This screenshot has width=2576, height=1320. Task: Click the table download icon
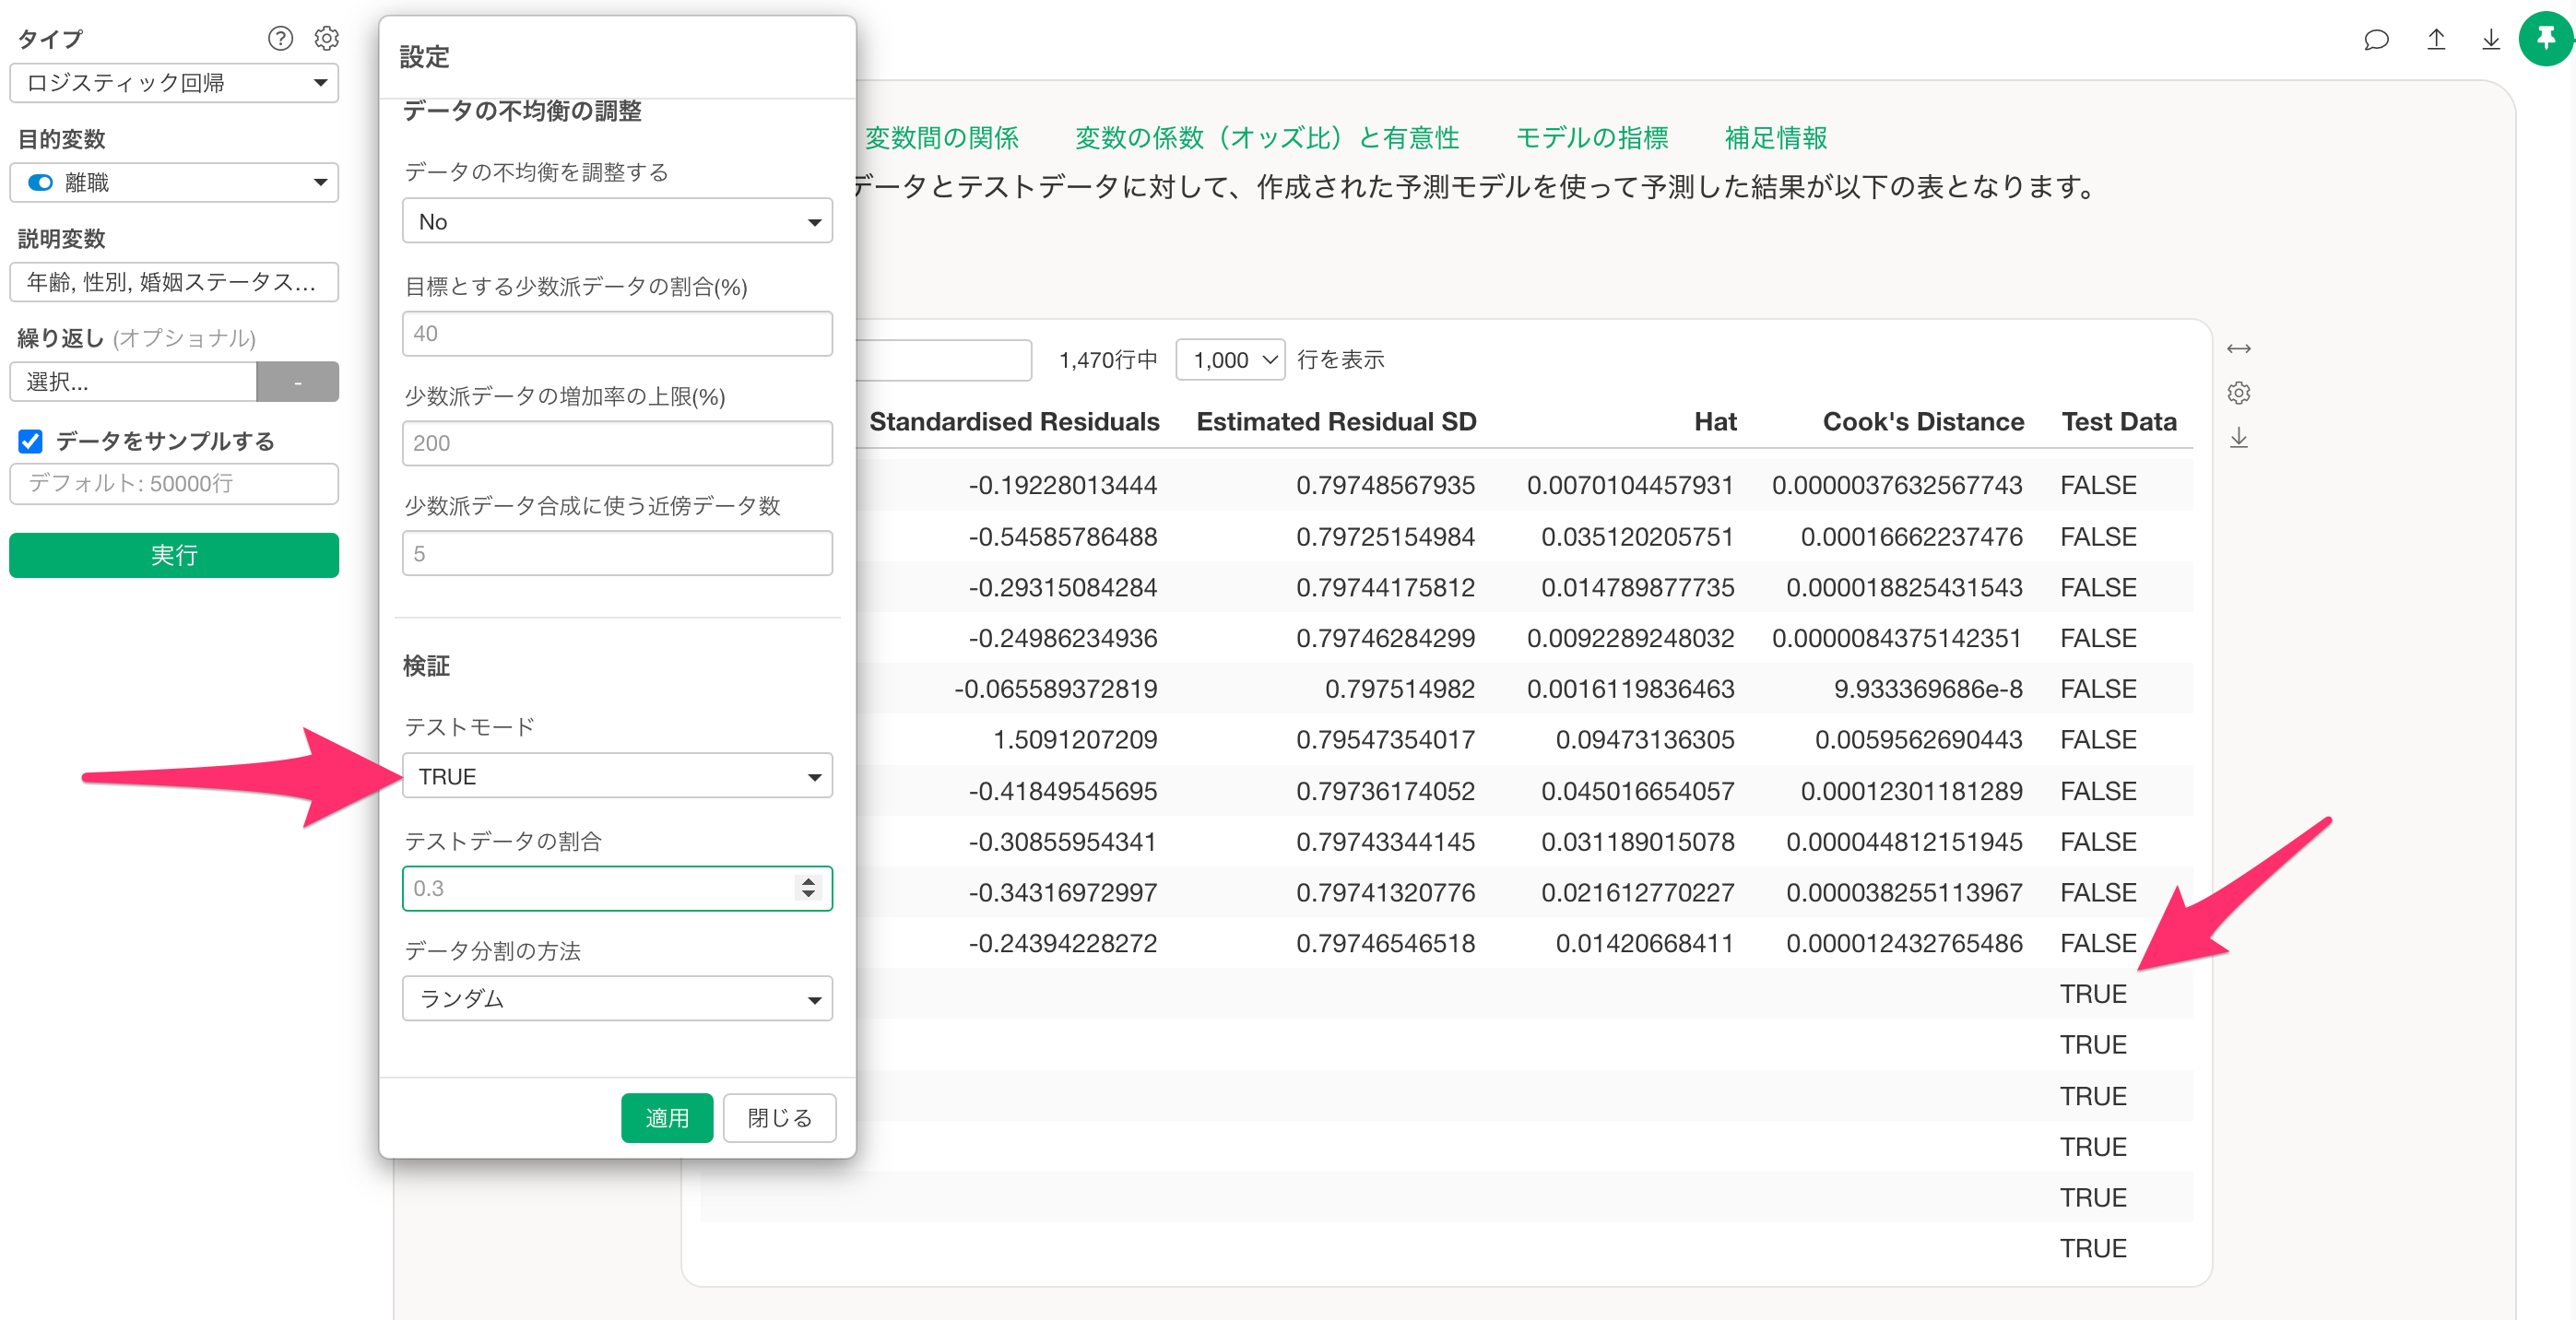pos(2239,438)
